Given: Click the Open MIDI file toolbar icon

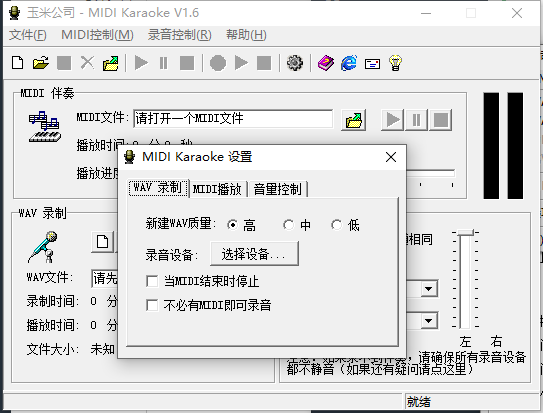Looking at the screenshot, I should point(111,63).
